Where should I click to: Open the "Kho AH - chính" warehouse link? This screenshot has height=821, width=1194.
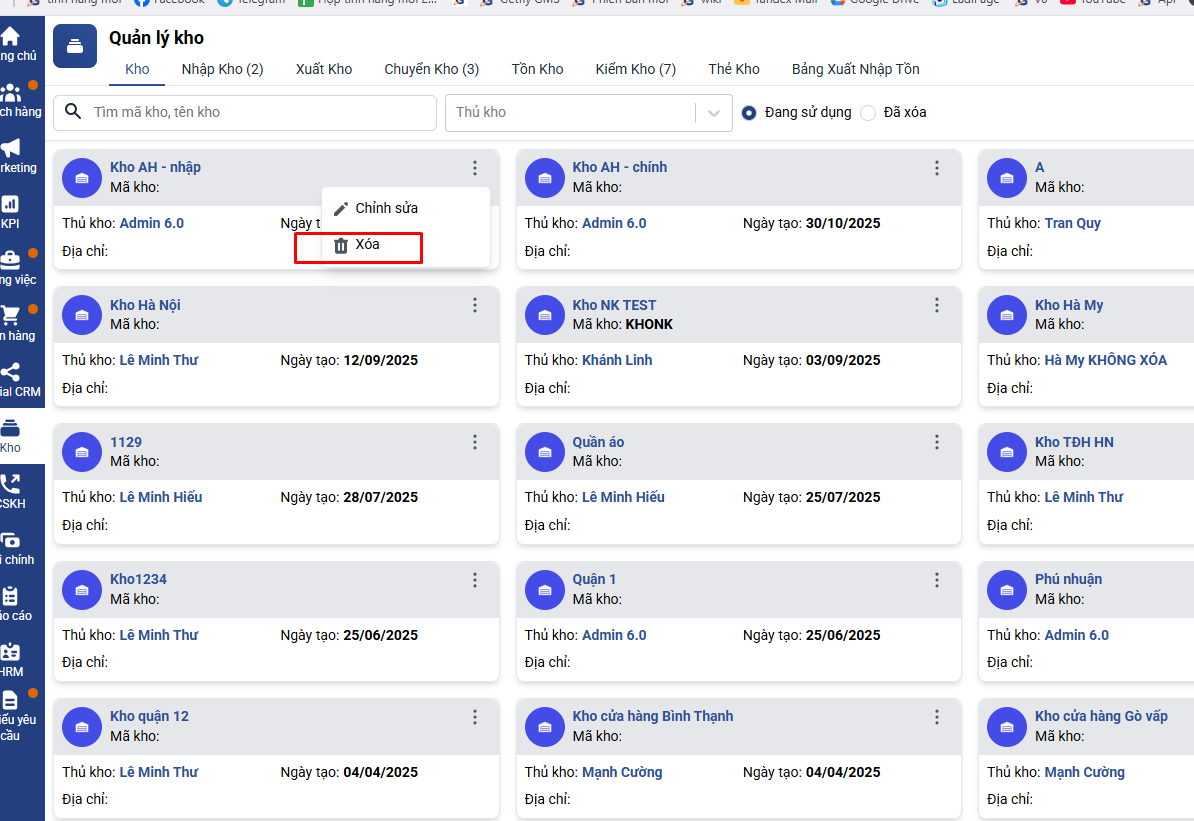(x=619, y=167)
